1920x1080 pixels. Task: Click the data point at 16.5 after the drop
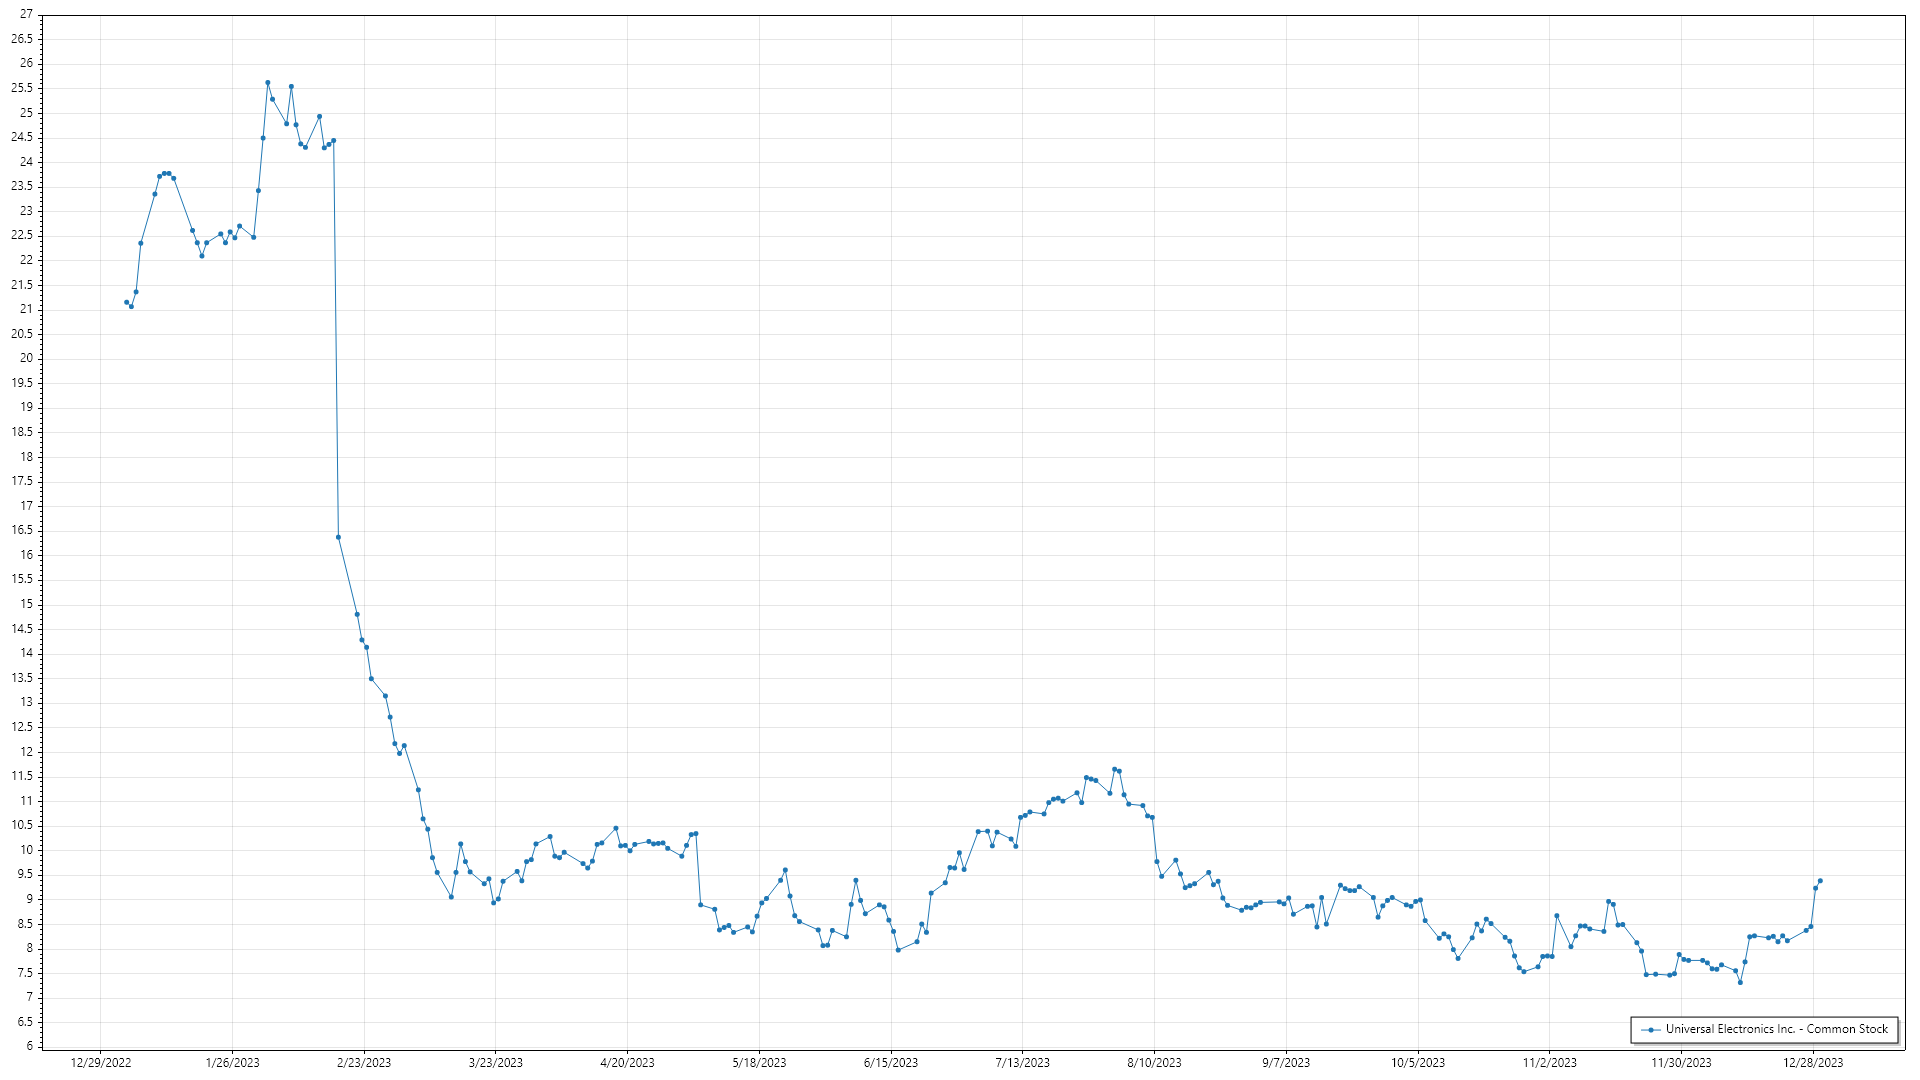pos(338,537)
